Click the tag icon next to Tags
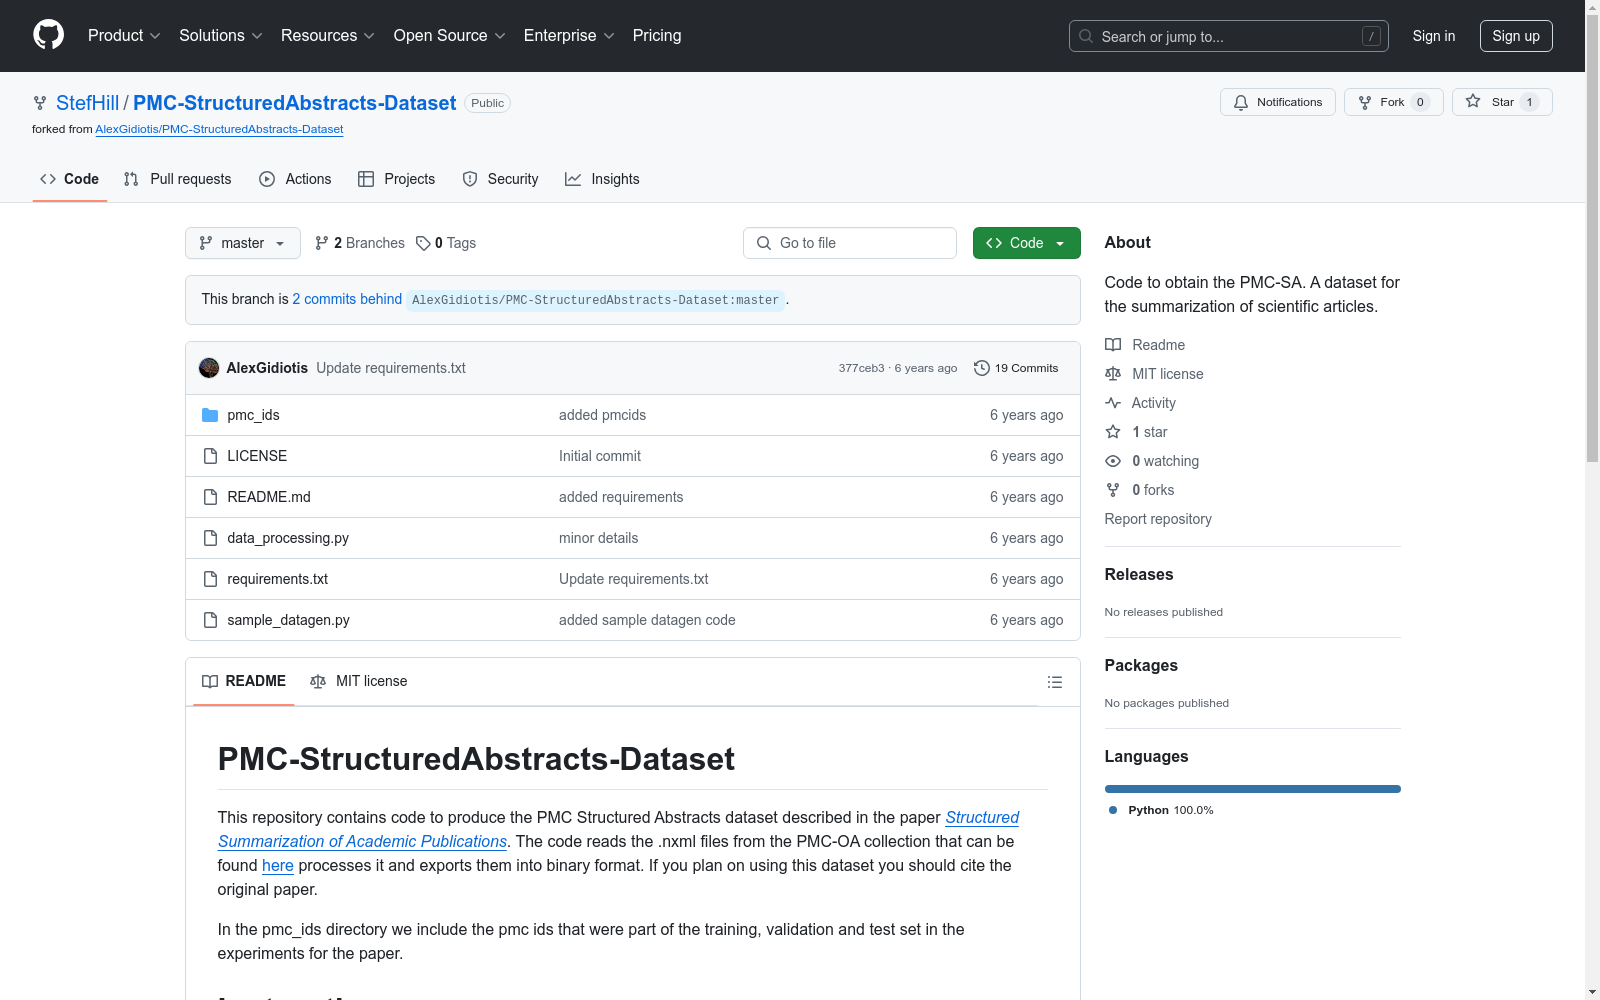This screenshot has width=1600, height=1000. (423, 243)
